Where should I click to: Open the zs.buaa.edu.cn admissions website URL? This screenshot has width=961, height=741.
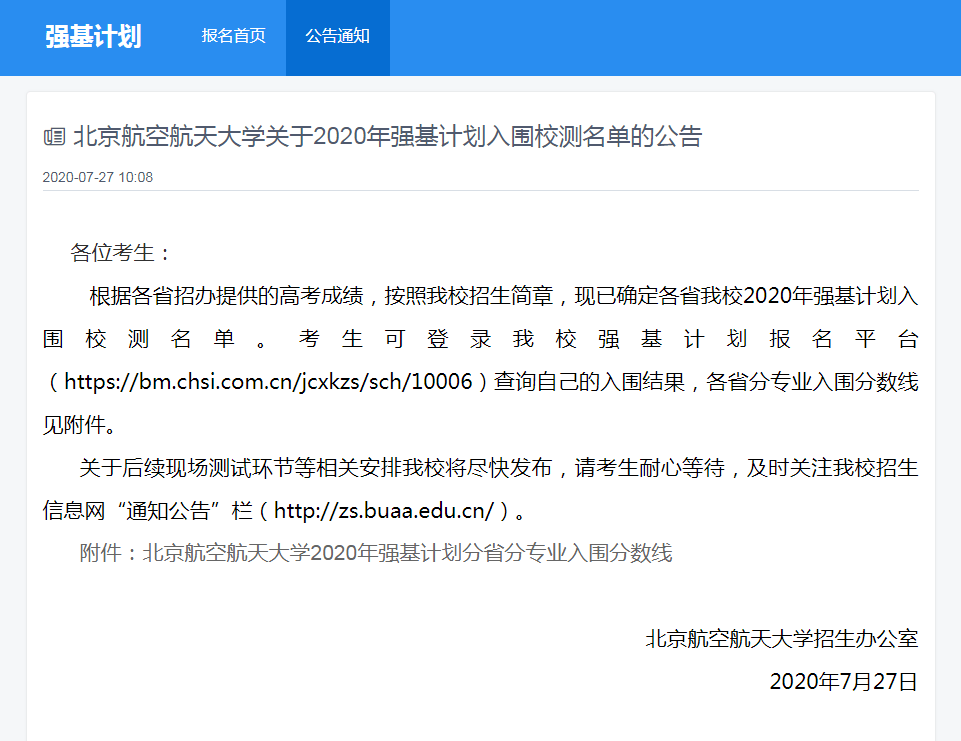(384, 511)
